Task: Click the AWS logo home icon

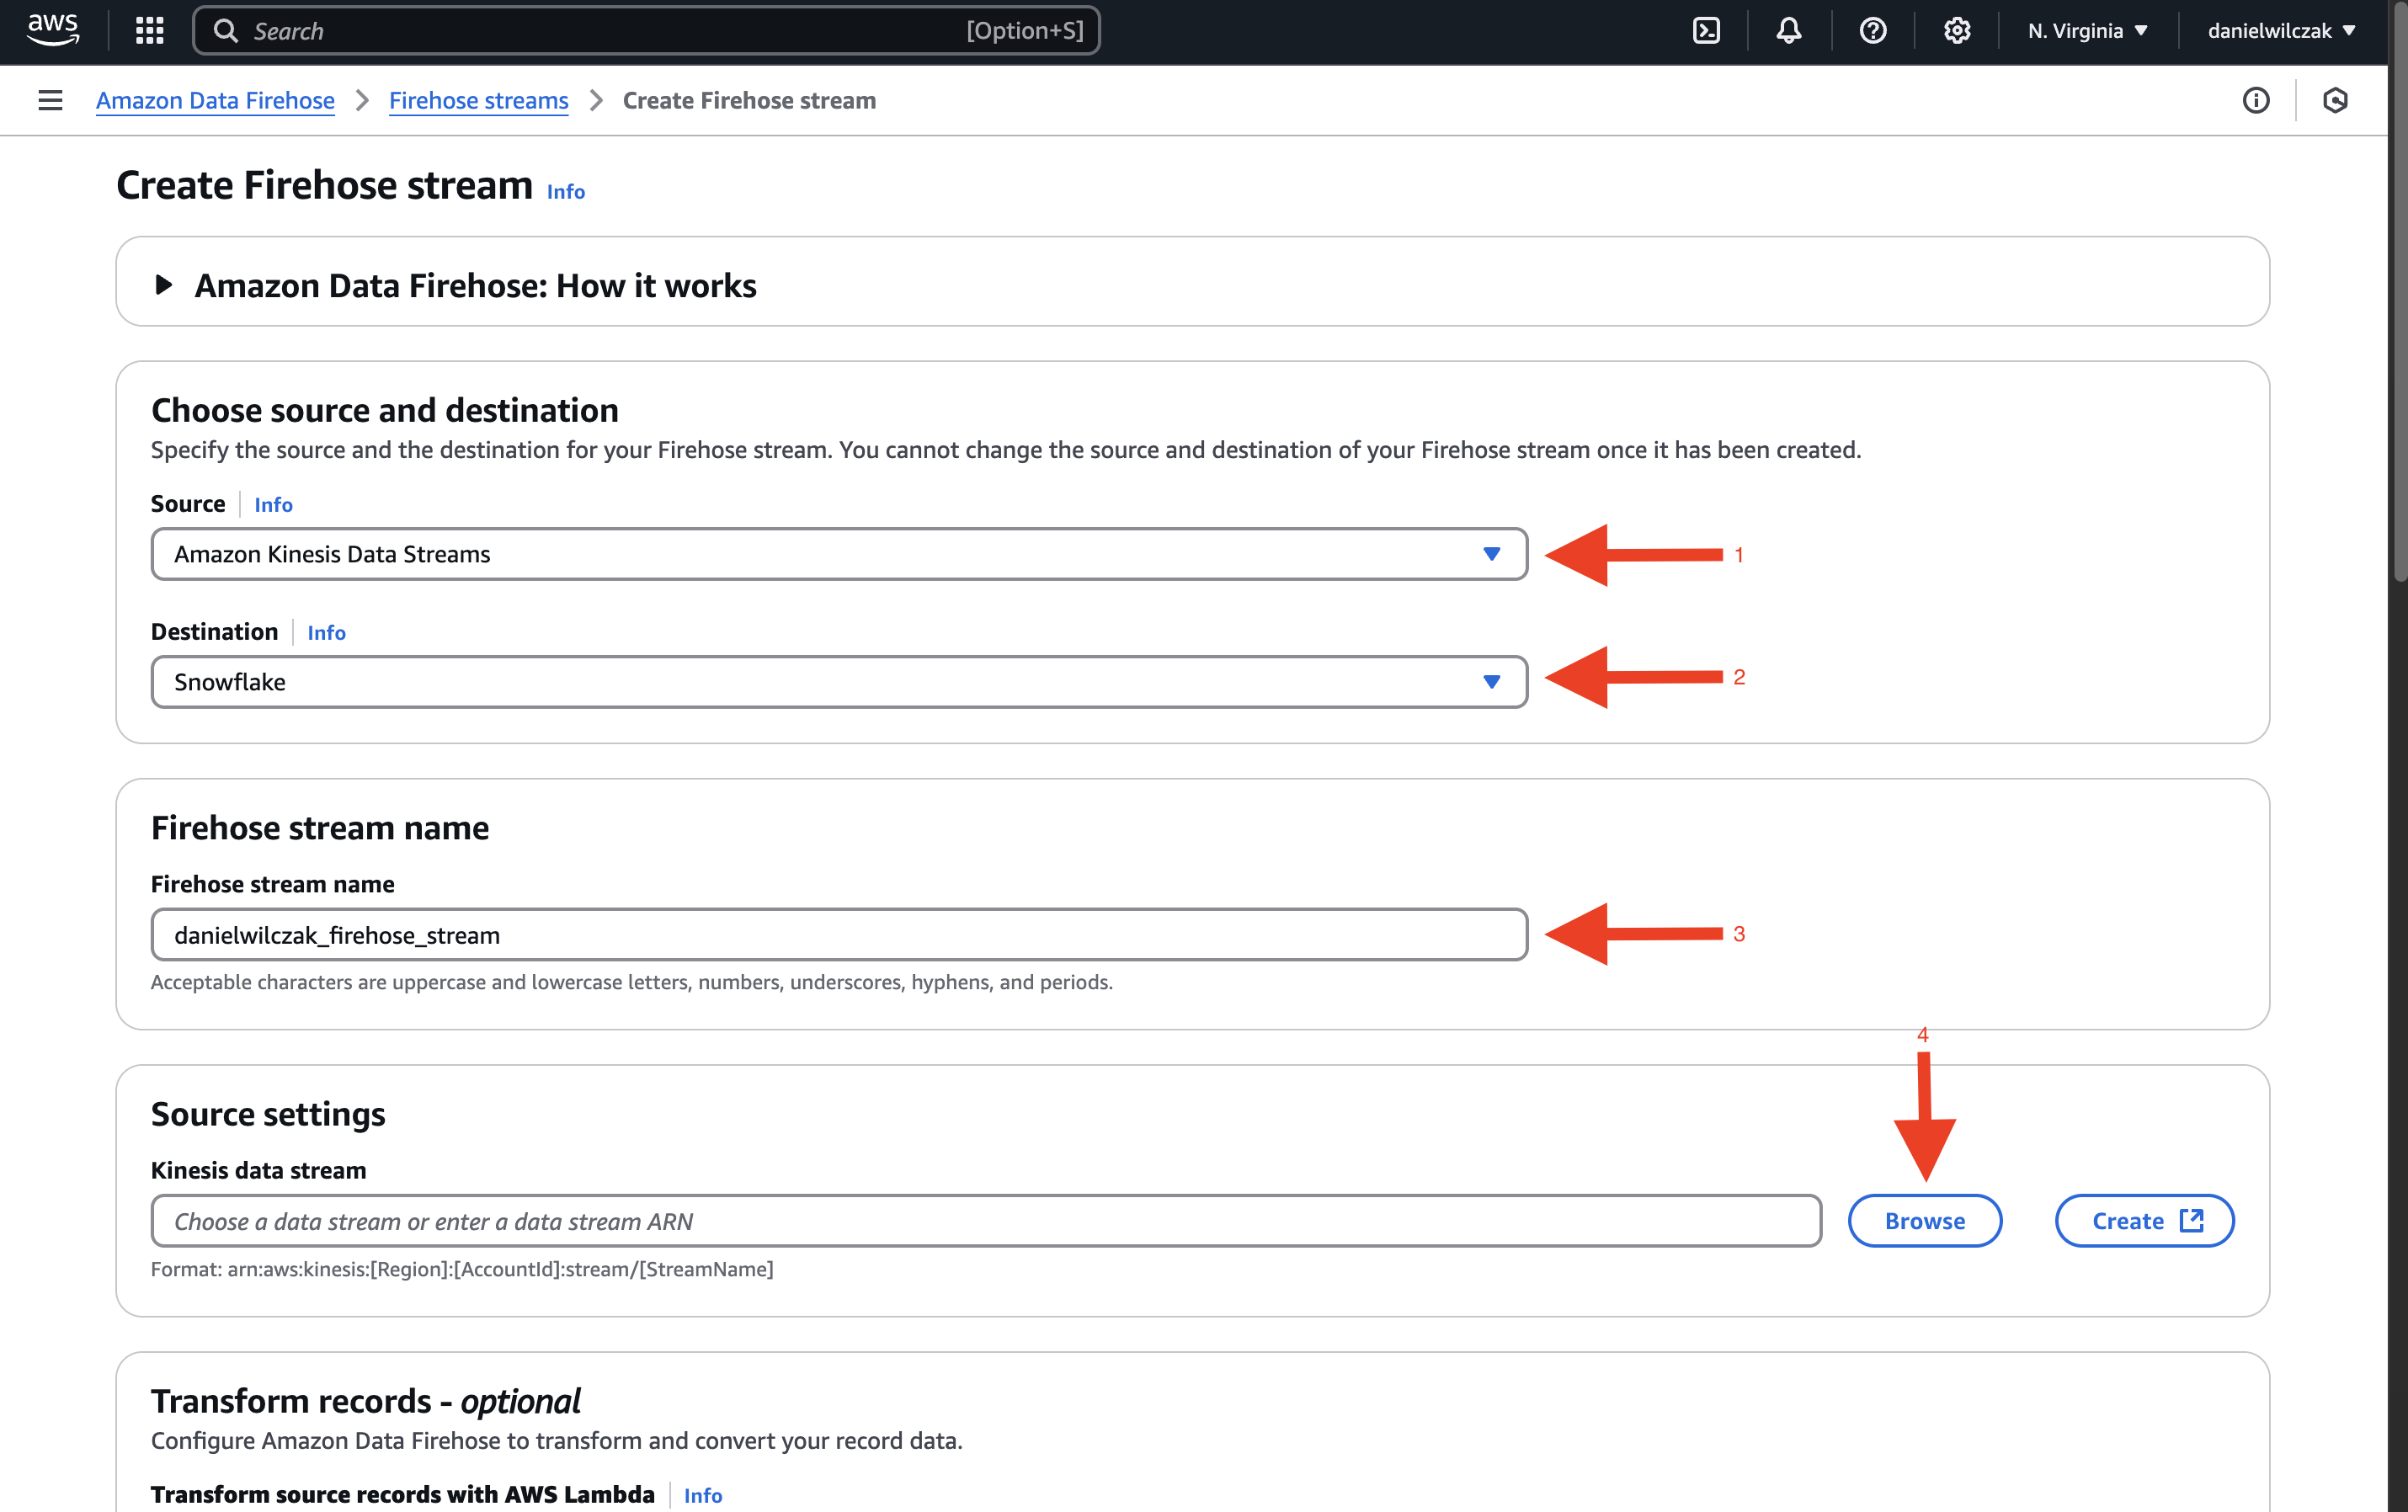Action: [x=52, y=30]
